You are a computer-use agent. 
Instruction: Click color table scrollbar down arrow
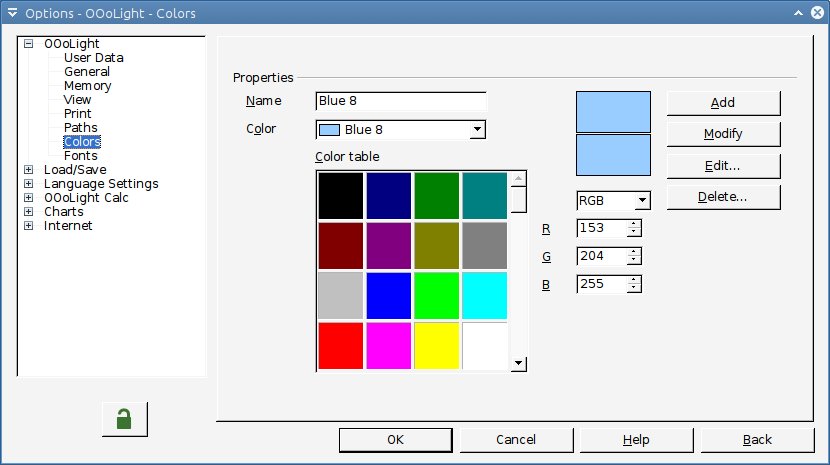click(x=518, y=363)
